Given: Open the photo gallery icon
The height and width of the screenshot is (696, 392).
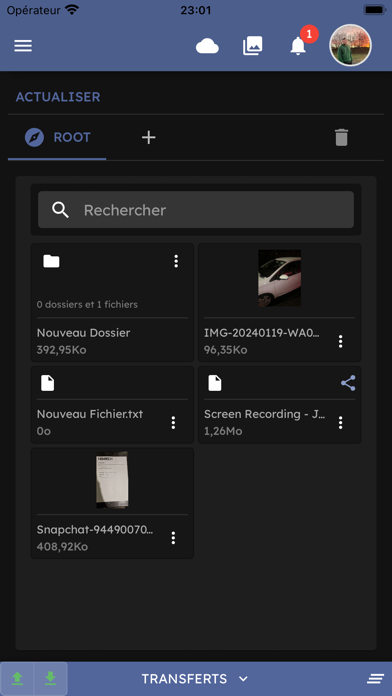Looking at the screenshot, I should (x=253, y=46).
